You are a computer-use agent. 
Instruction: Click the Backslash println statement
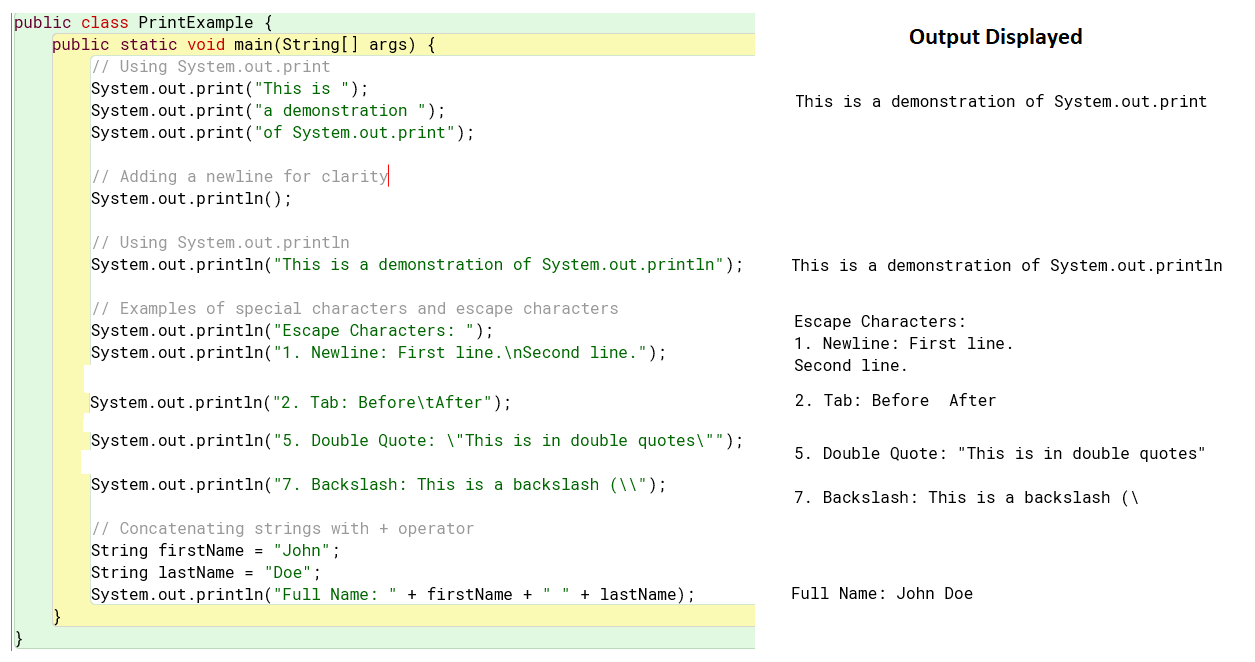378,484
